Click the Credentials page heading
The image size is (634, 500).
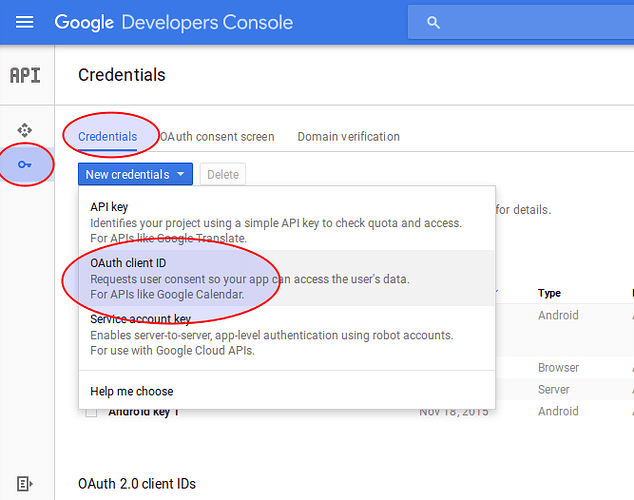pyautogui.click(x=122, y=75)
